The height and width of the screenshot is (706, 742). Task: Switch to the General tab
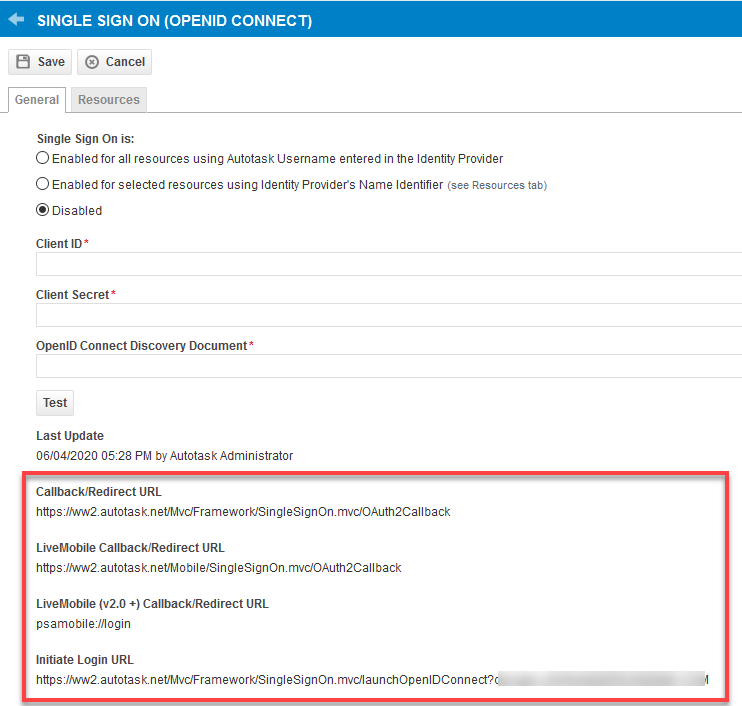tap(37, 100)
